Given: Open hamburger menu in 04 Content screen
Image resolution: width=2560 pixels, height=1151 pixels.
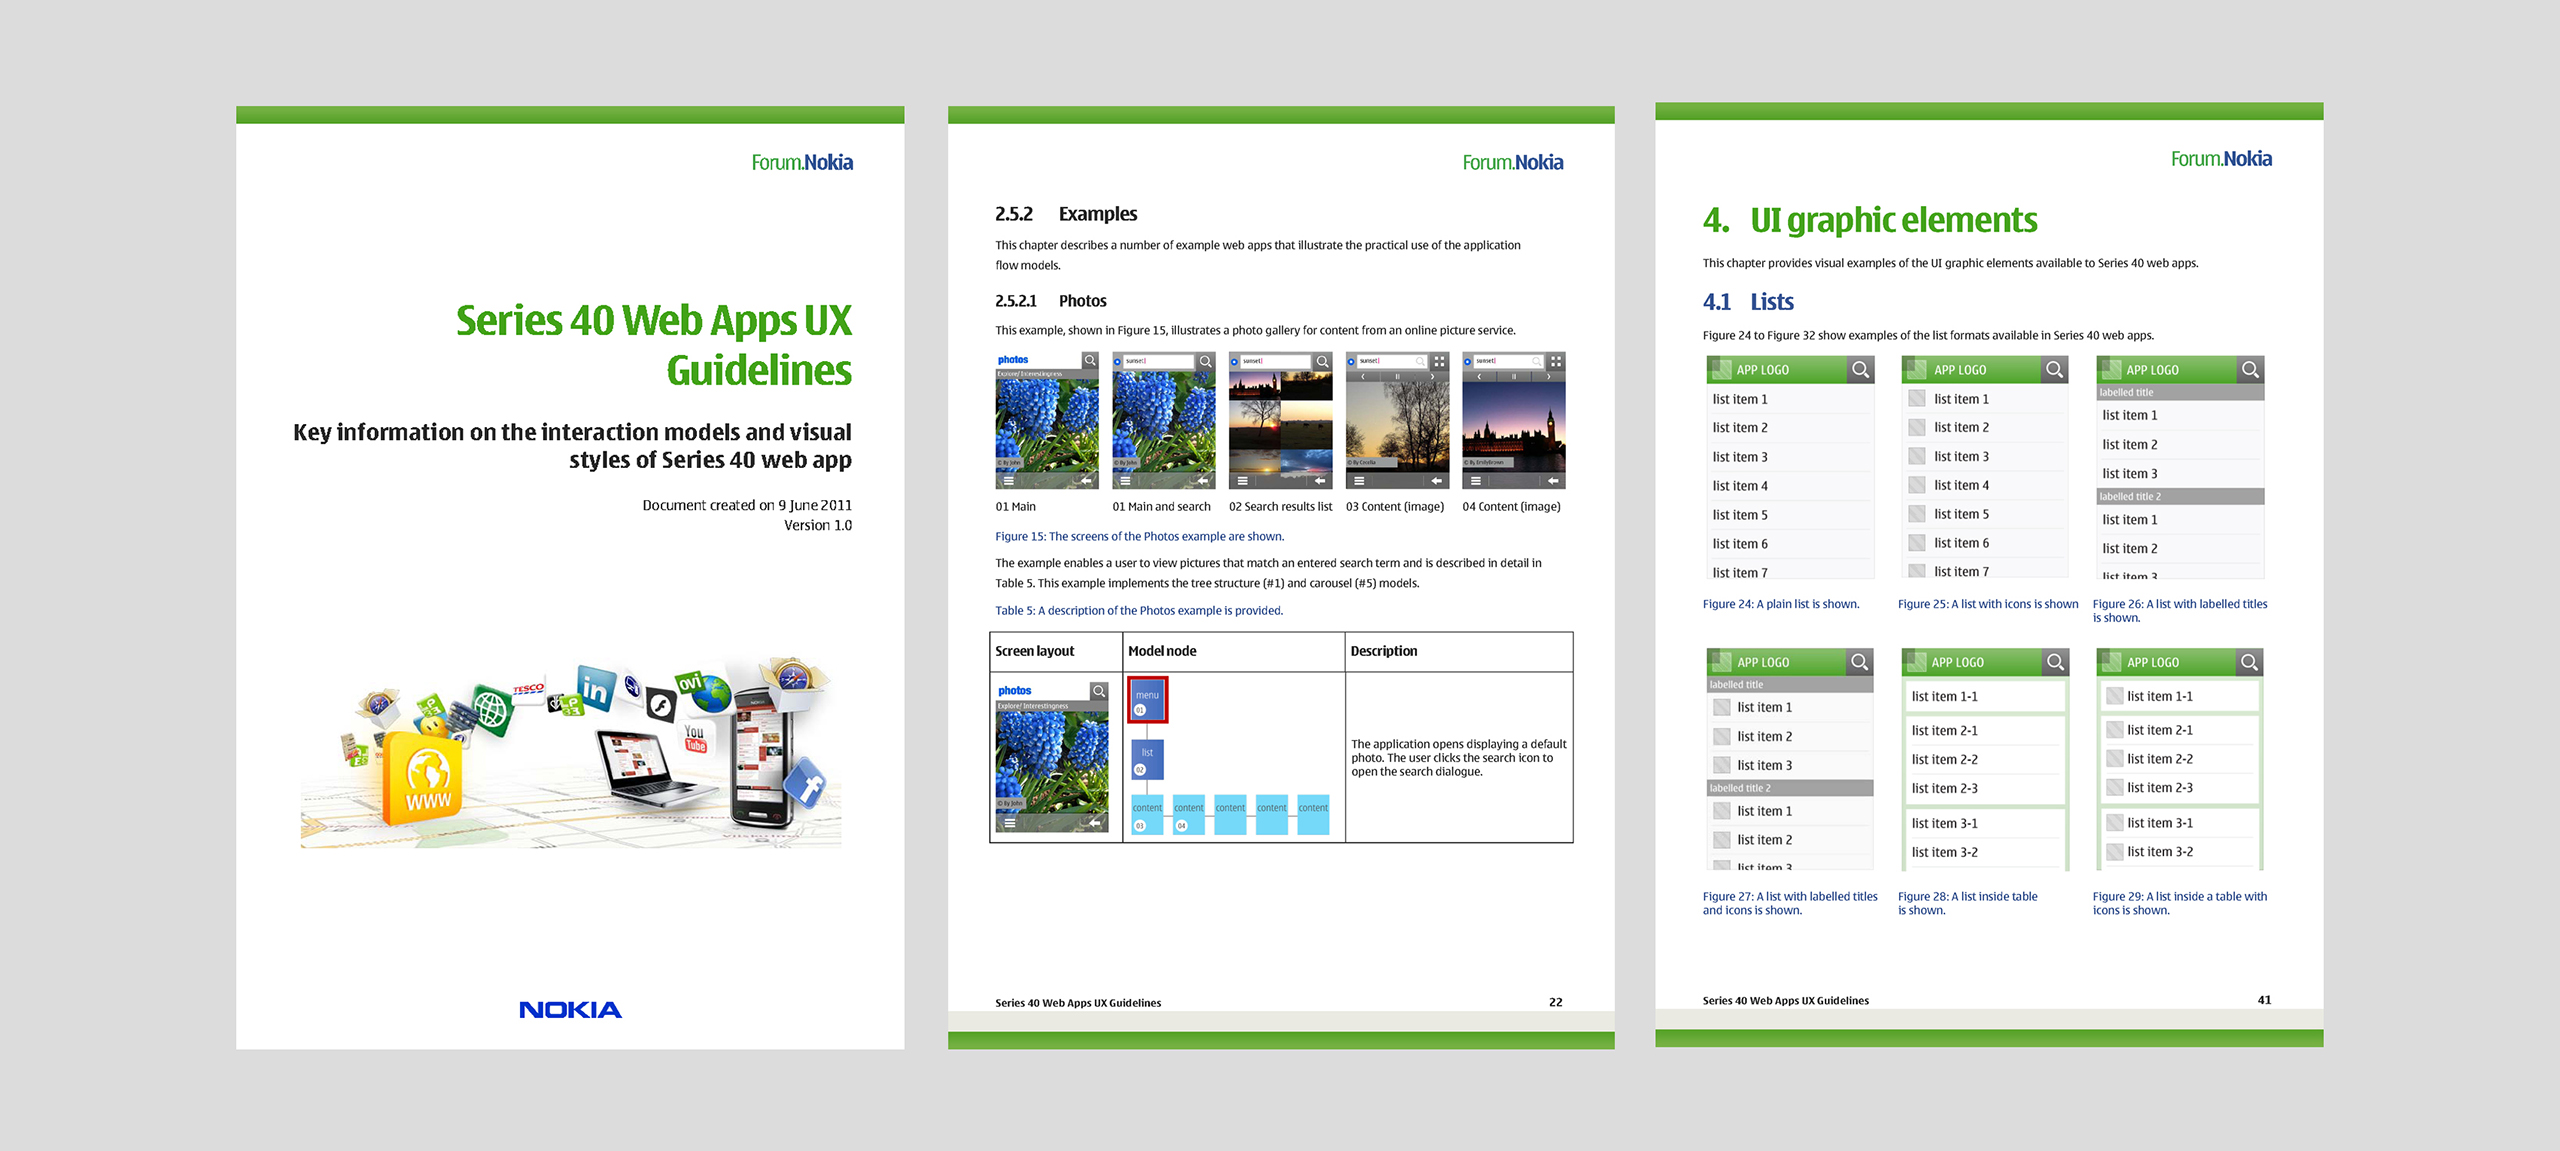Looking at the screenshot, I should pyautogui.click(x=1475, y=481).
